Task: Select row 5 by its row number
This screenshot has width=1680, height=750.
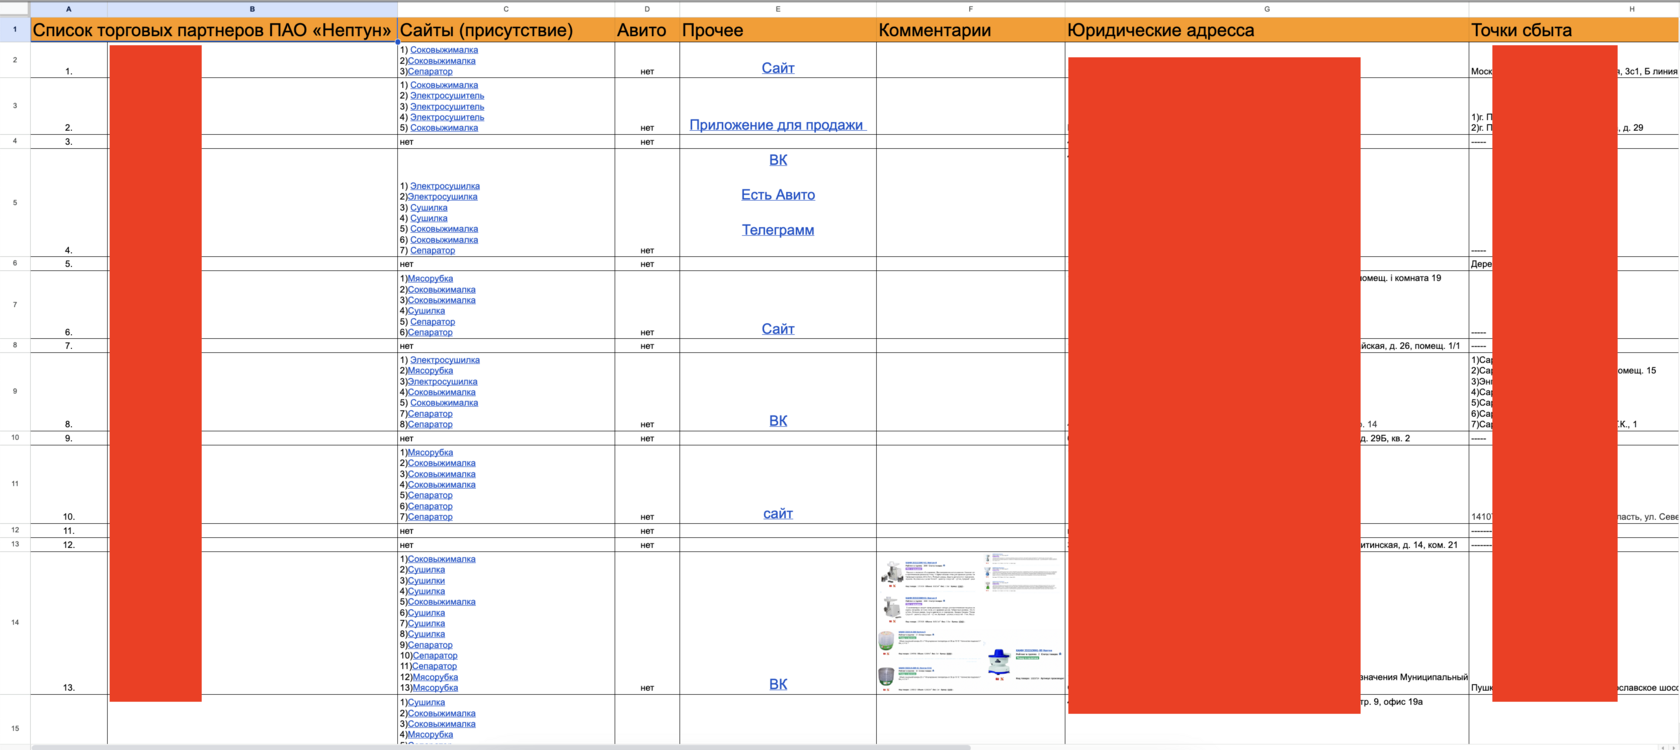Action: point(15,203)
